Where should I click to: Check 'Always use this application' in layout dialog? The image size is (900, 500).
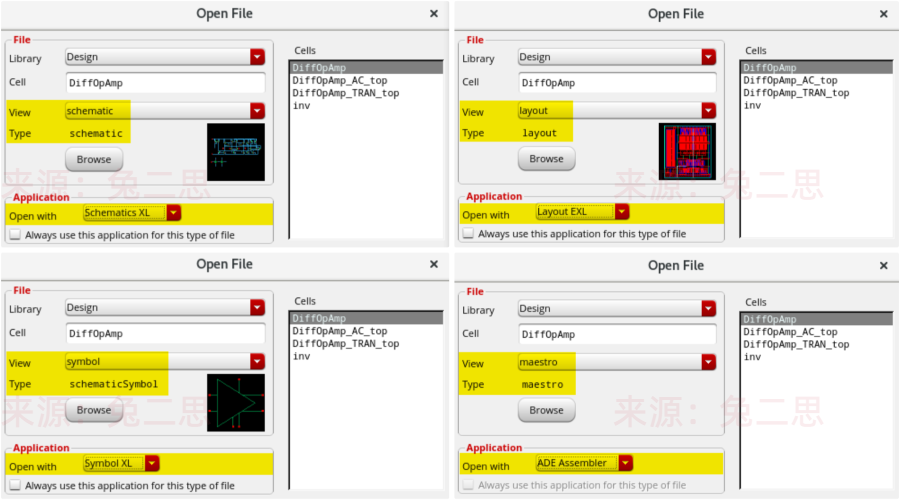pyautogui.click(x=468, y=234)
